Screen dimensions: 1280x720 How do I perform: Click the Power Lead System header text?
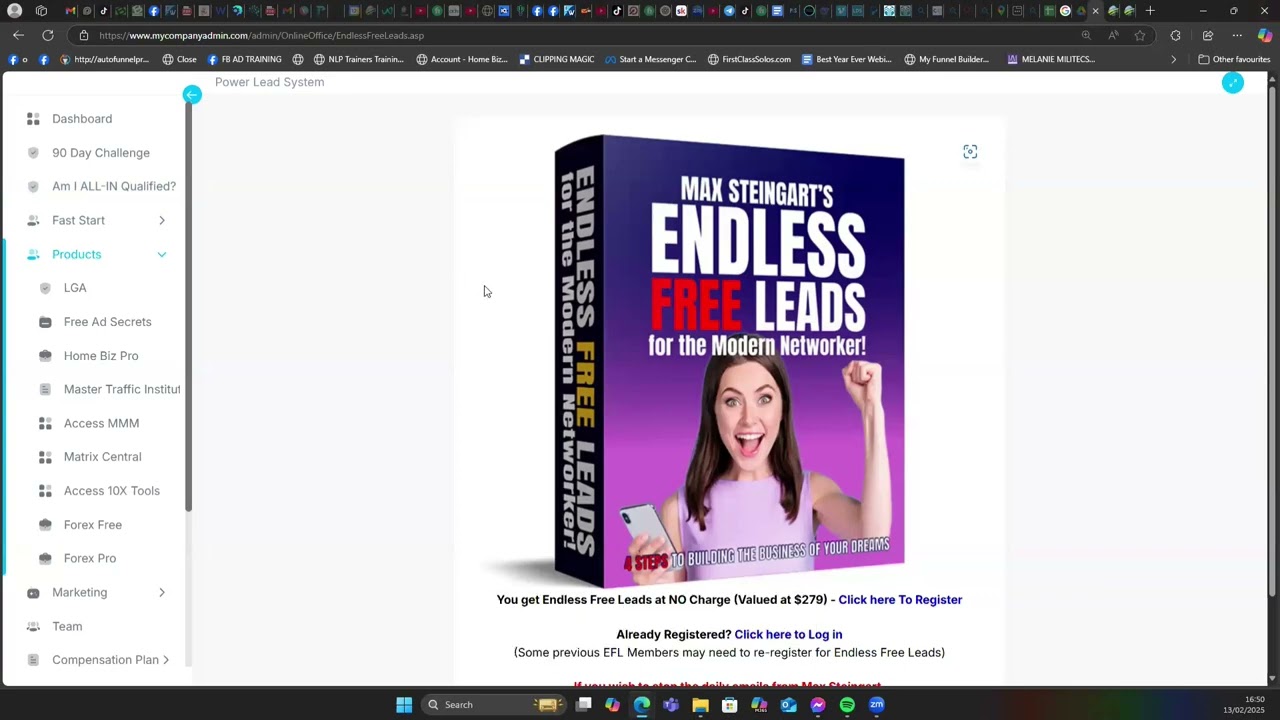click(x=269, y=82)
